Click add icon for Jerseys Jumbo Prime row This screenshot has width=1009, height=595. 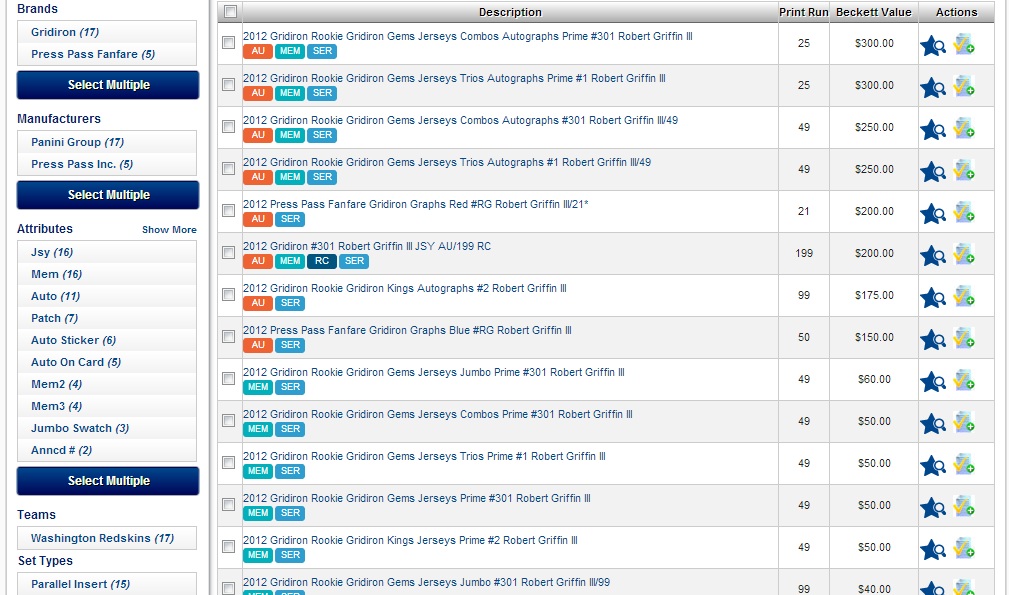tap(963, 380)
